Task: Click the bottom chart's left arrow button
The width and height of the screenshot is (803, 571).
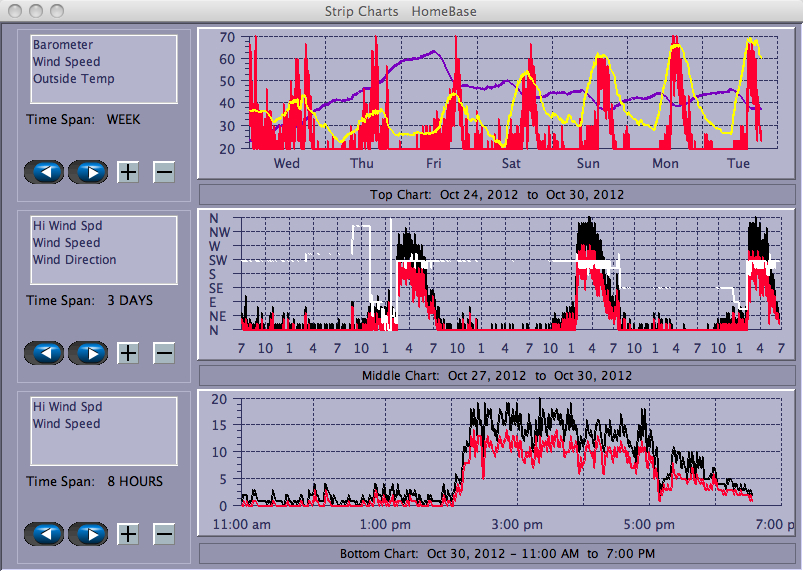Action: [45, 534]
